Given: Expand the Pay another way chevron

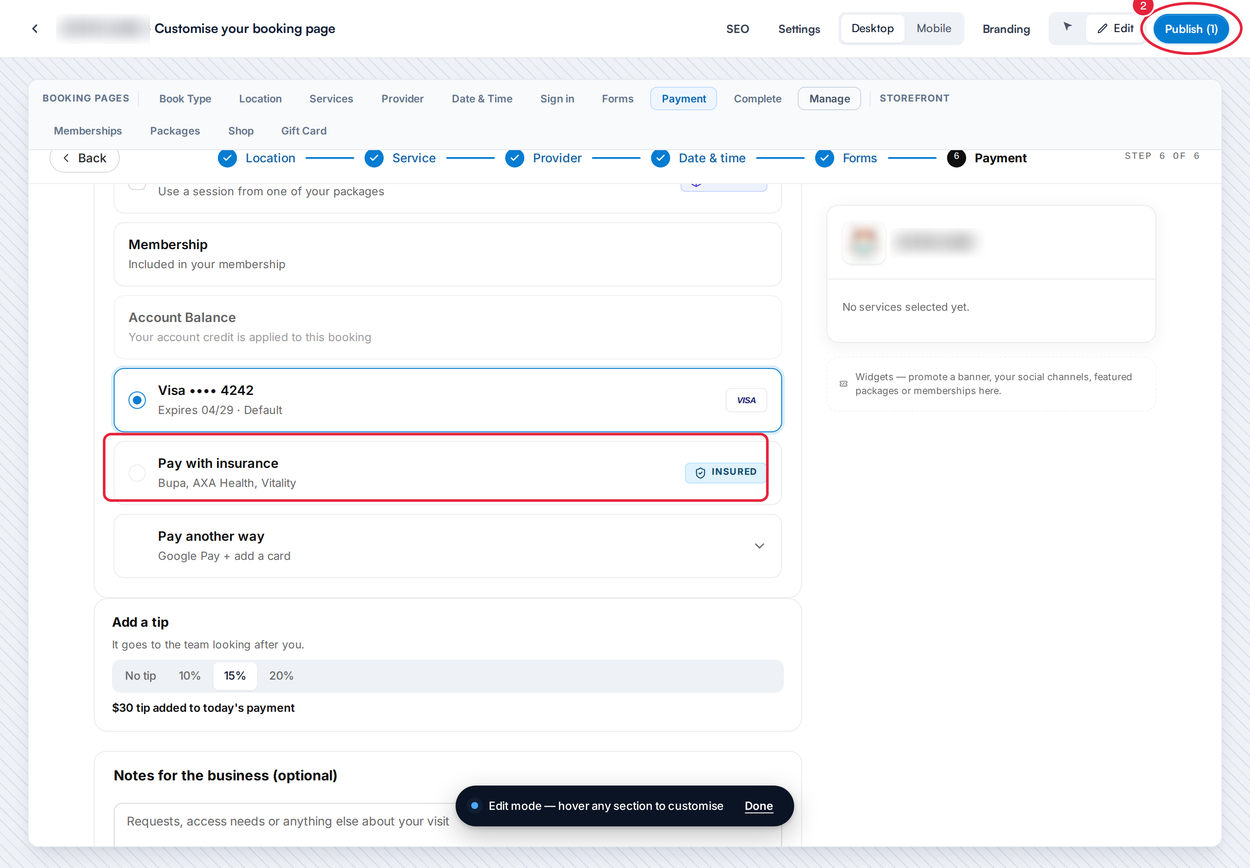Looking at the screenshot, I should (759, 546).
